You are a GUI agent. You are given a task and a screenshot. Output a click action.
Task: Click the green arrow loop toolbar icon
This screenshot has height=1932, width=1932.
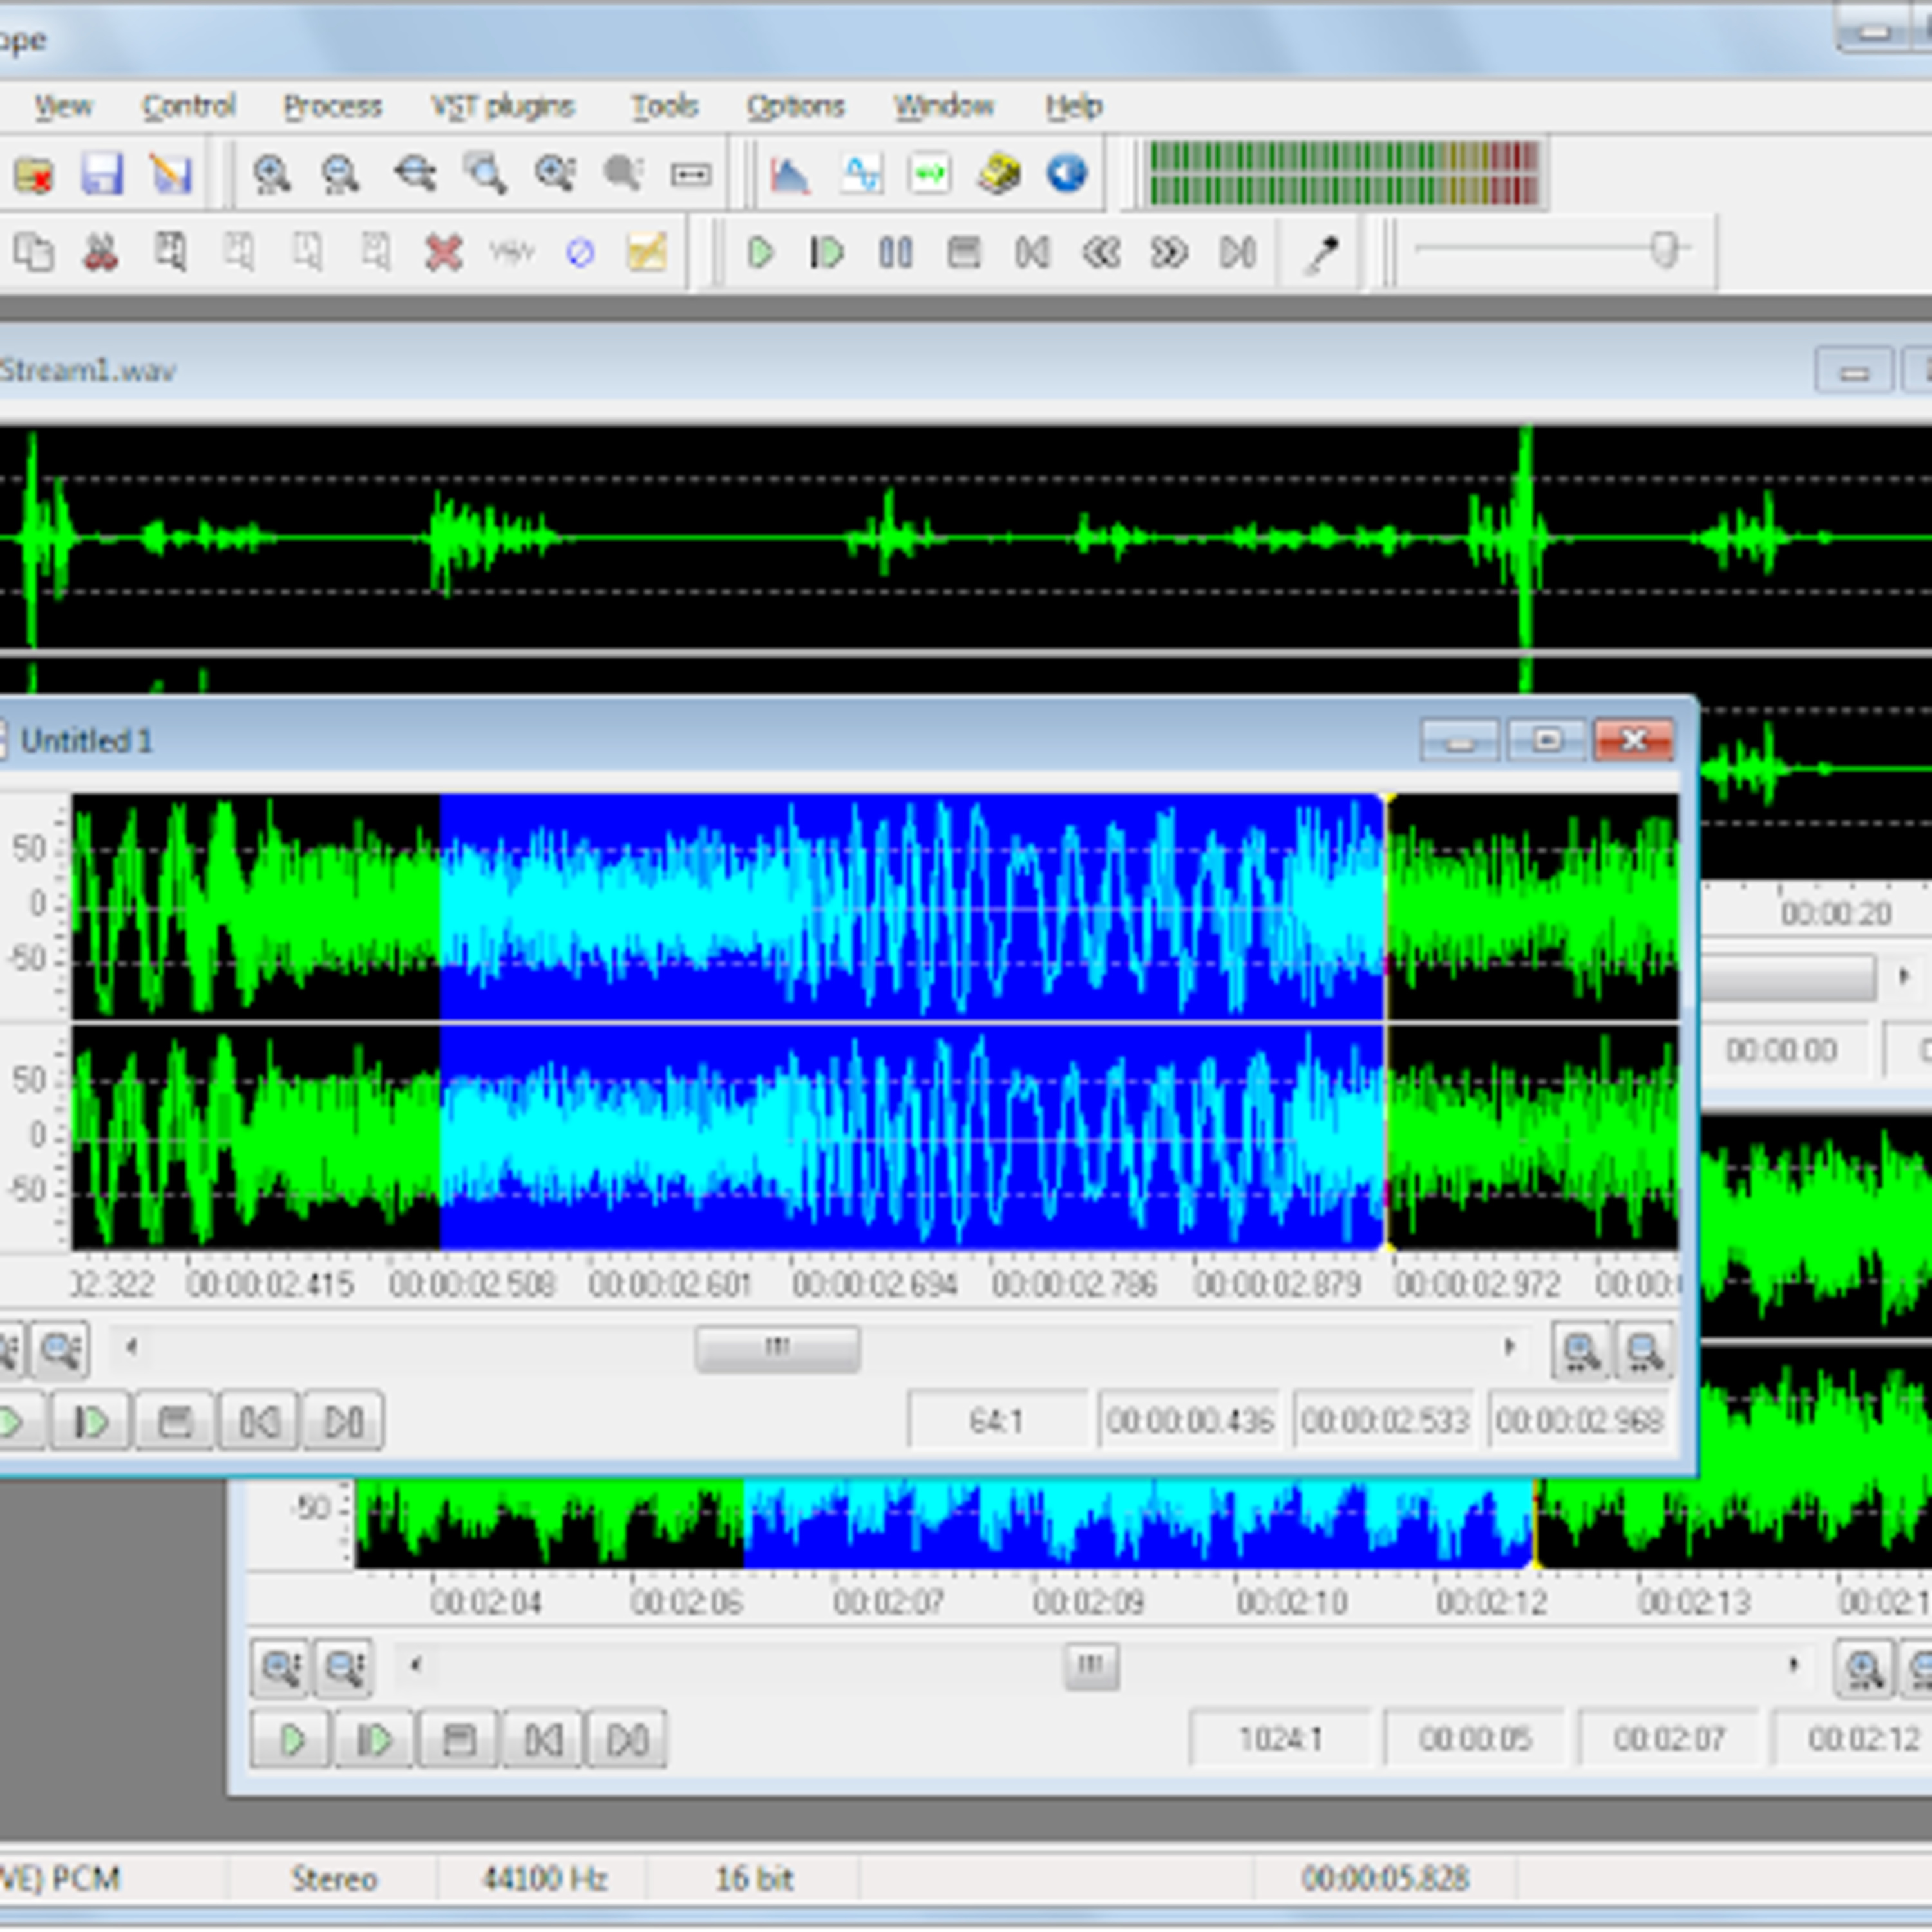point(930,175)
